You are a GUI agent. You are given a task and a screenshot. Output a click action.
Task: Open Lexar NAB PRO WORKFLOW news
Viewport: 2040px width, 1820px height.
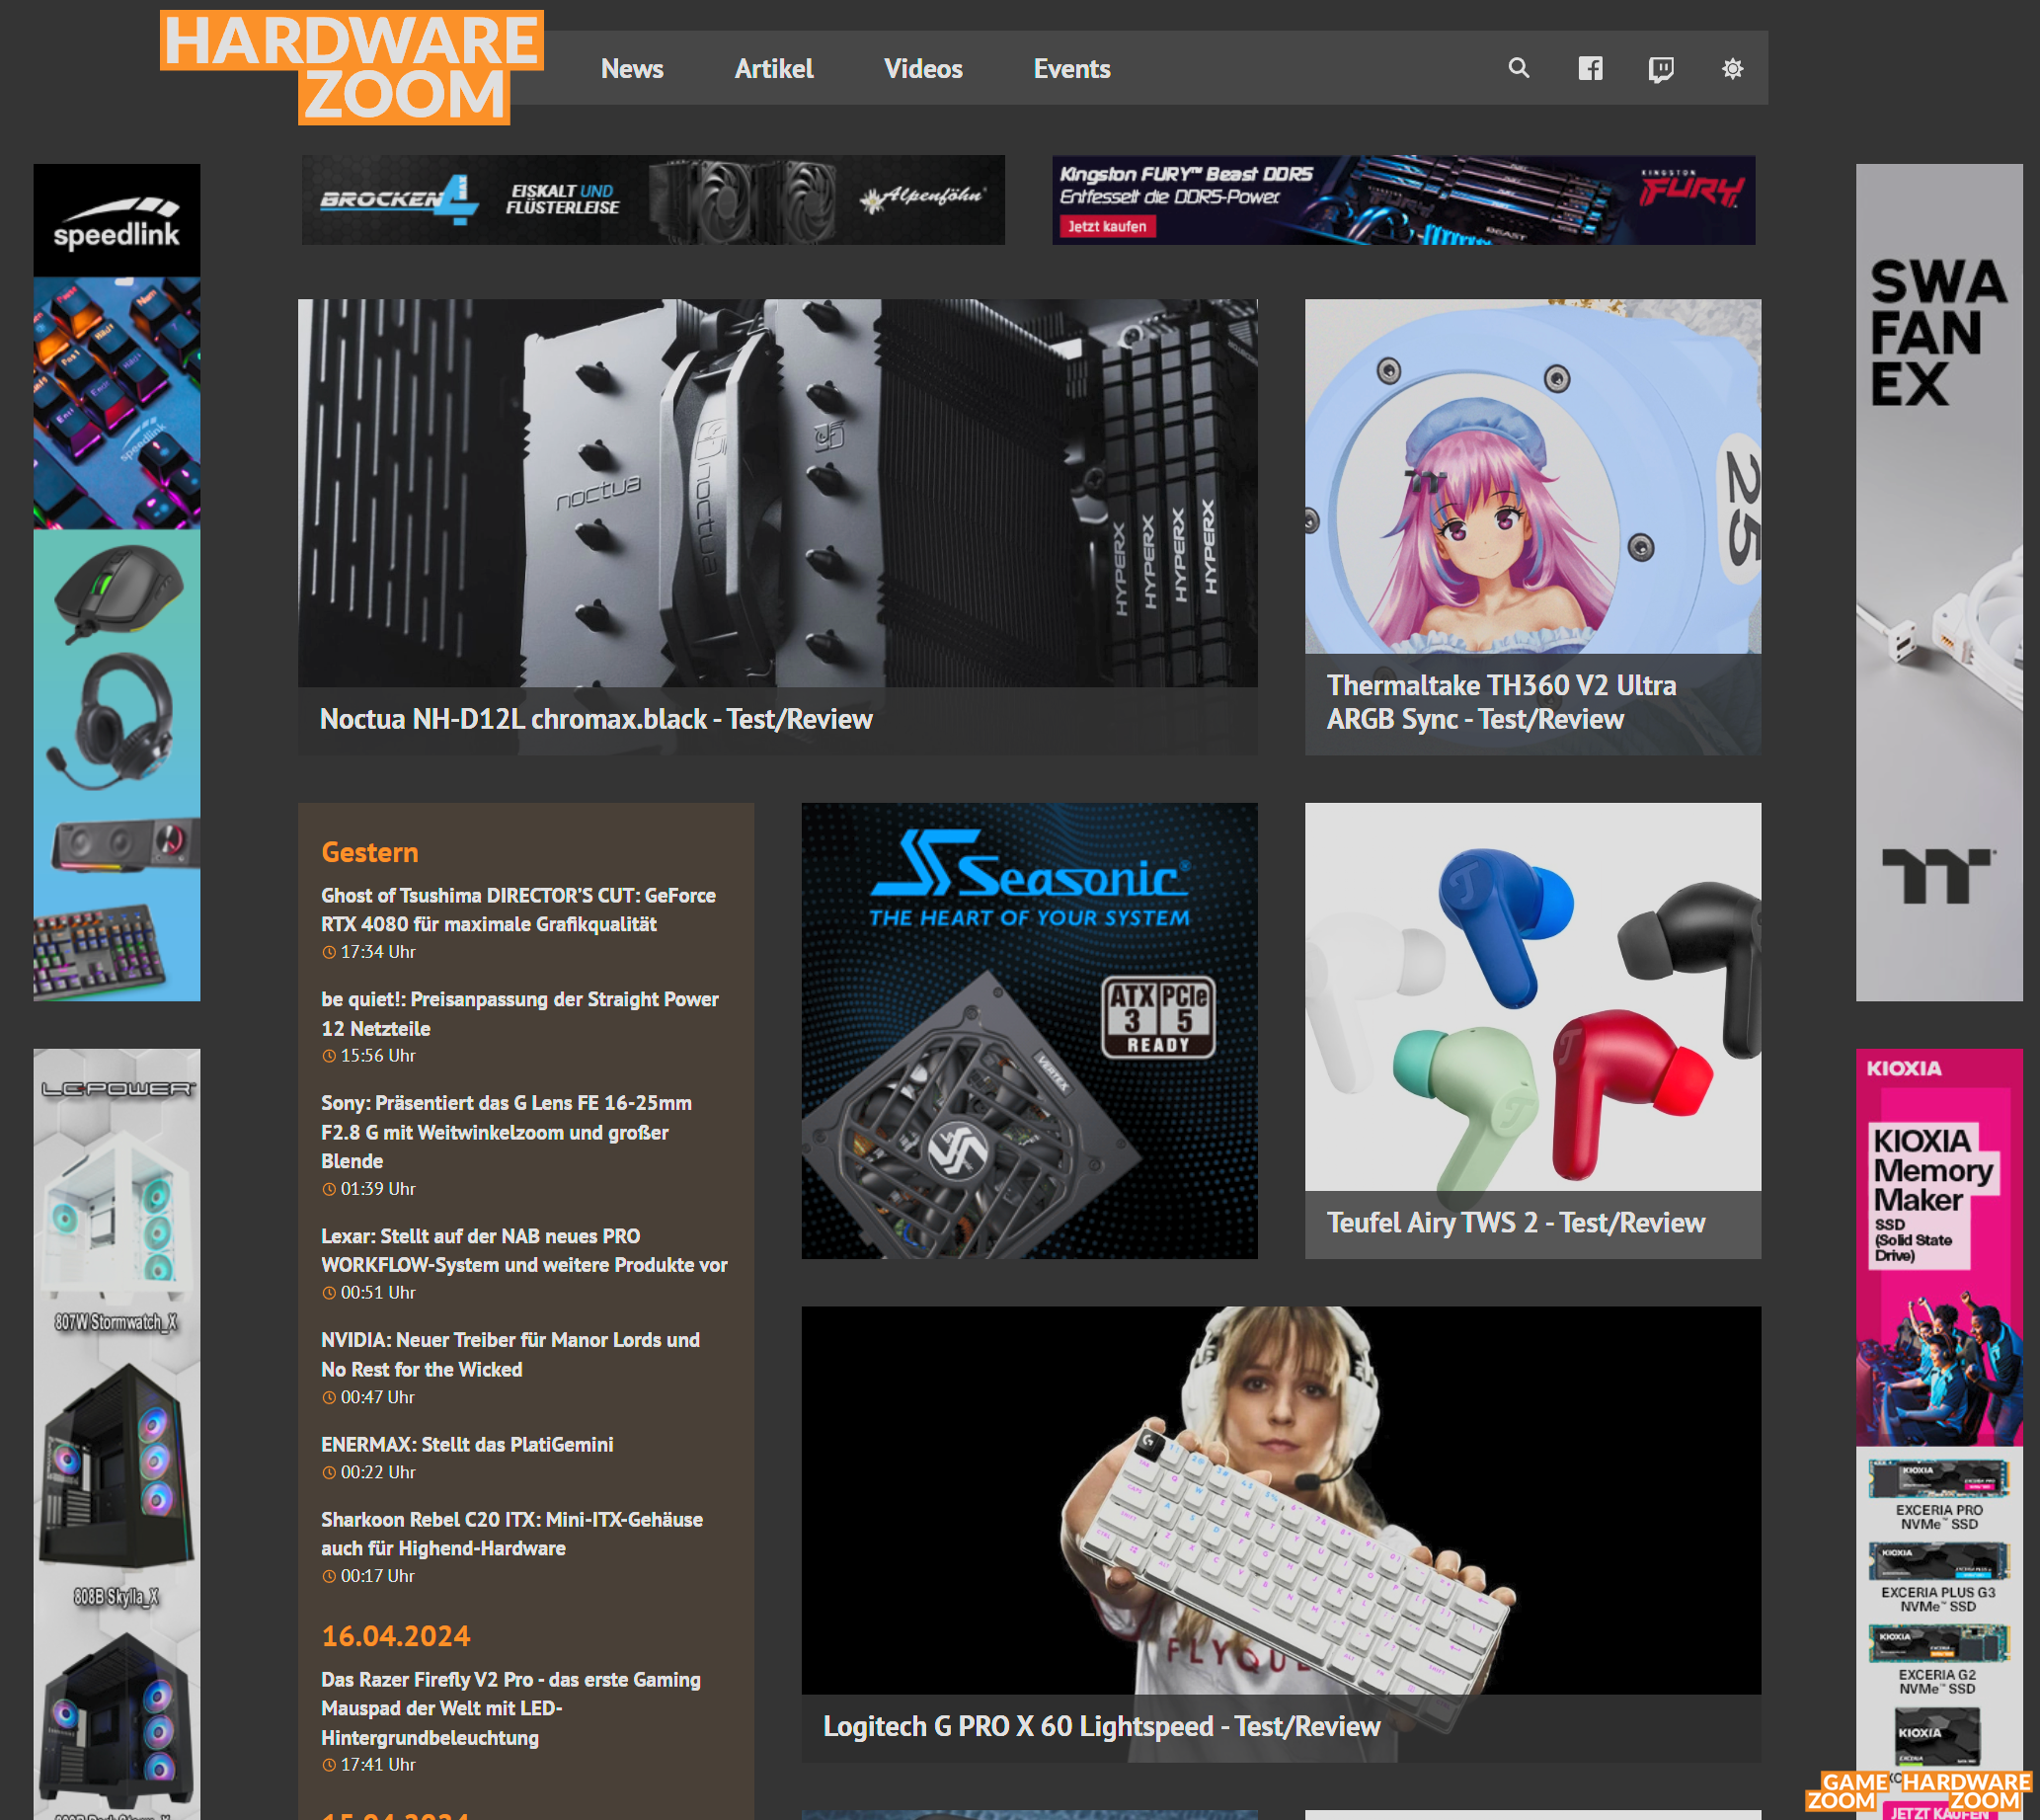tap(524, 1250)
